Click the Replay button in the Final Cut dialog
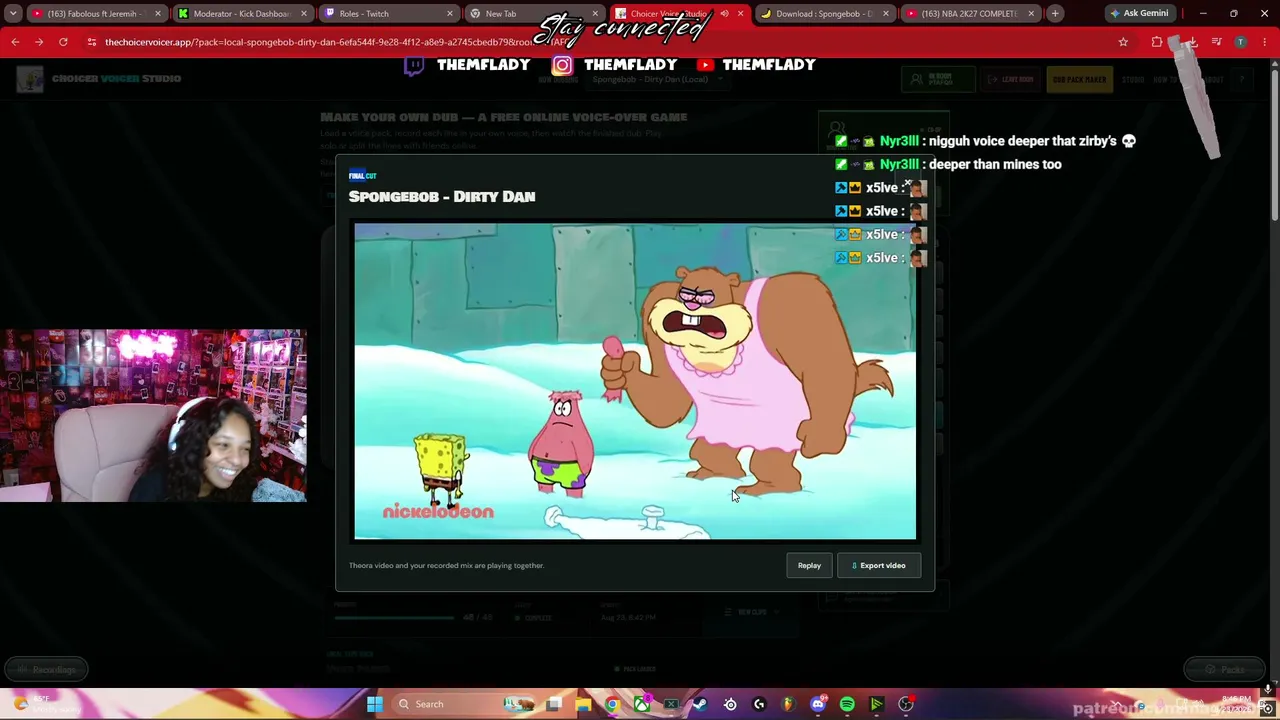 pyautogui.click(x=809, y=566)
